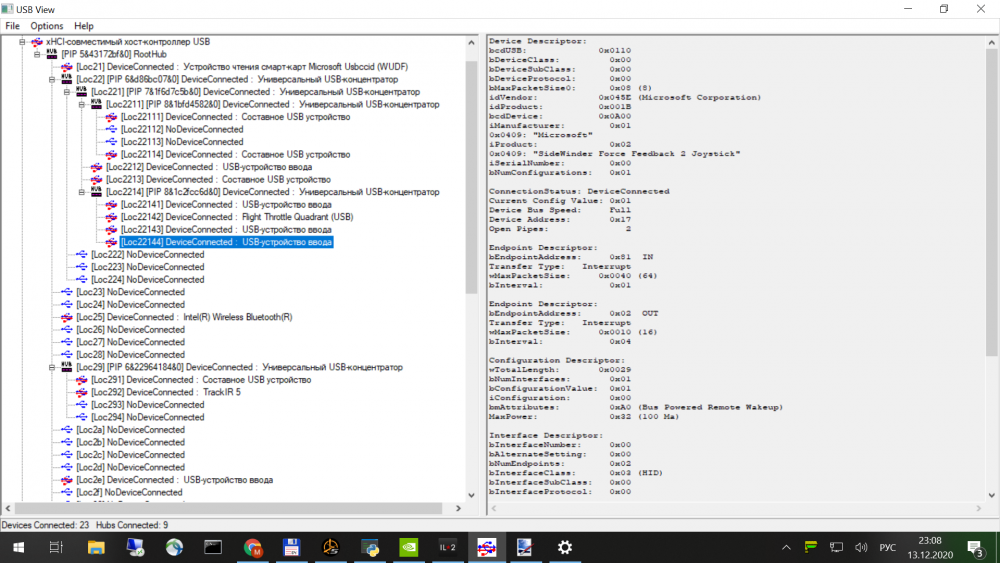The height and width of the screenshot is (563, 1000).
Task: Click the xHCI host controller icon
Action: coord(37,42)
